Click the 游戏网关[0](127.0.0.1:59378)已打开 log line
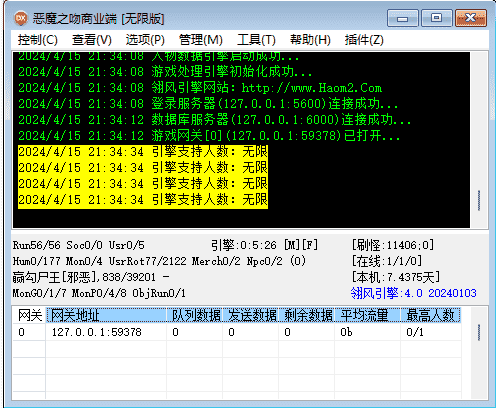Screen dimensions: 496x408 (209, 136)
